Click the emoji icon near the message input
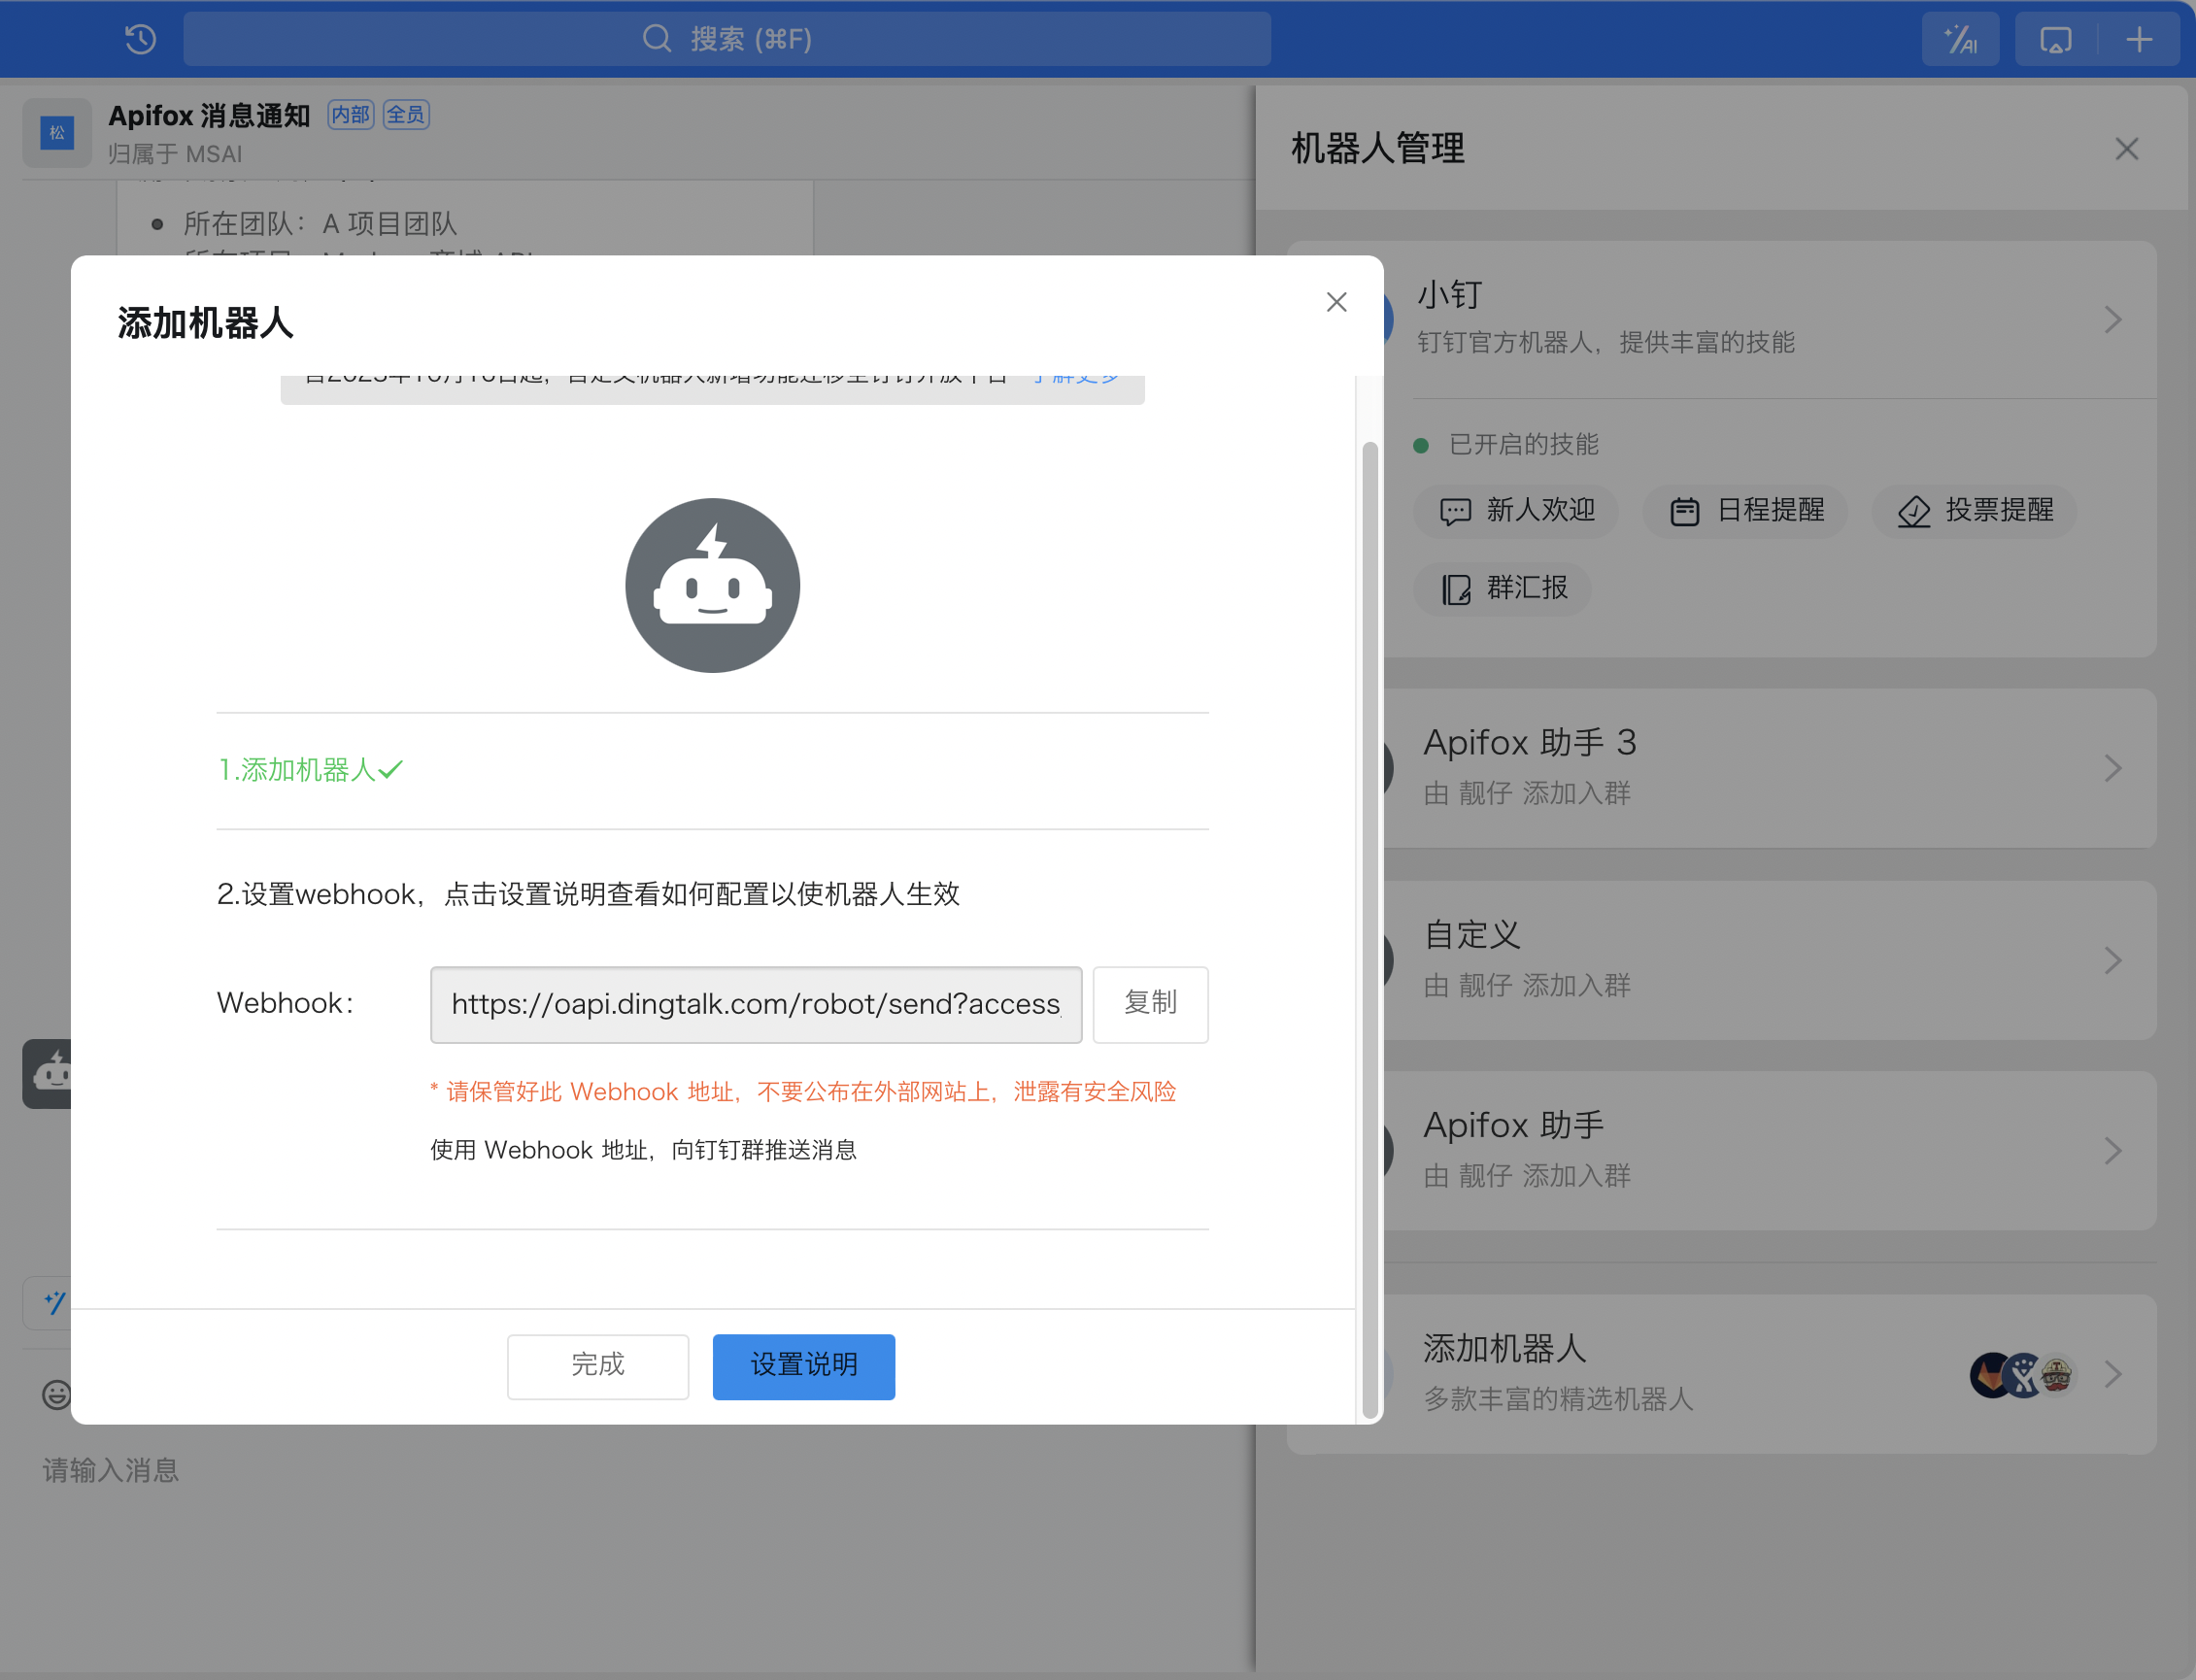 (x=56, y=1394)
